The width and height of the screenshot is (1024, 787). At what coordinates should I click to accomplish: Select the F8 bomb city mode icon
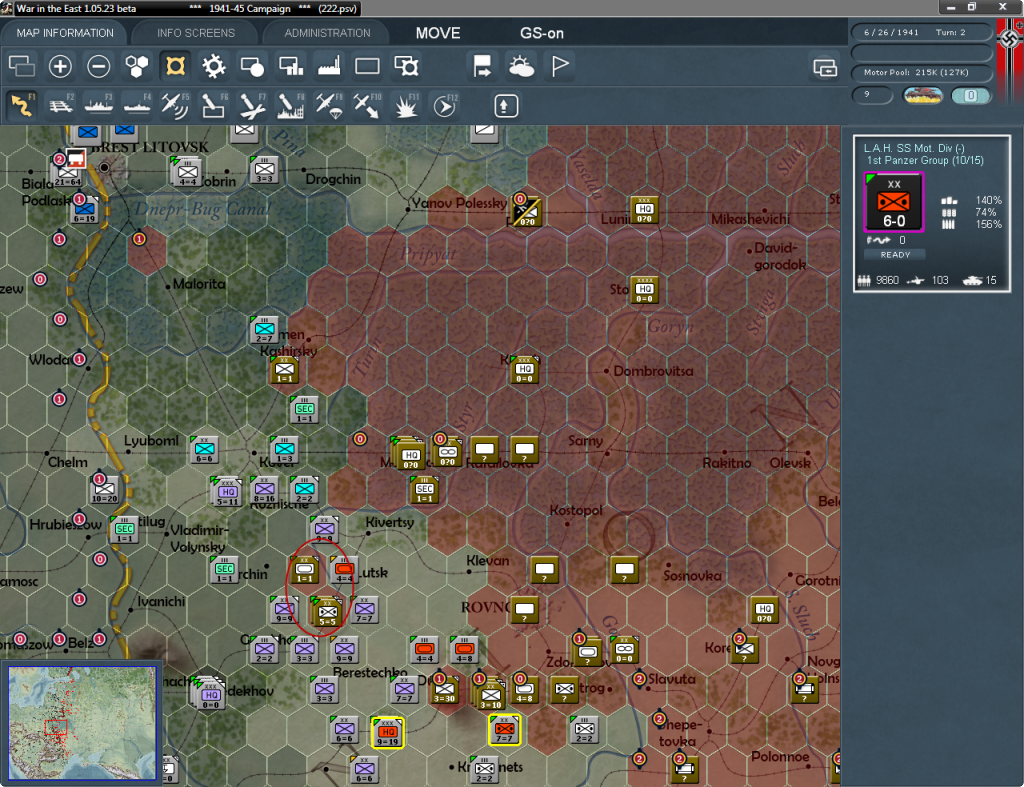(291, 105)
